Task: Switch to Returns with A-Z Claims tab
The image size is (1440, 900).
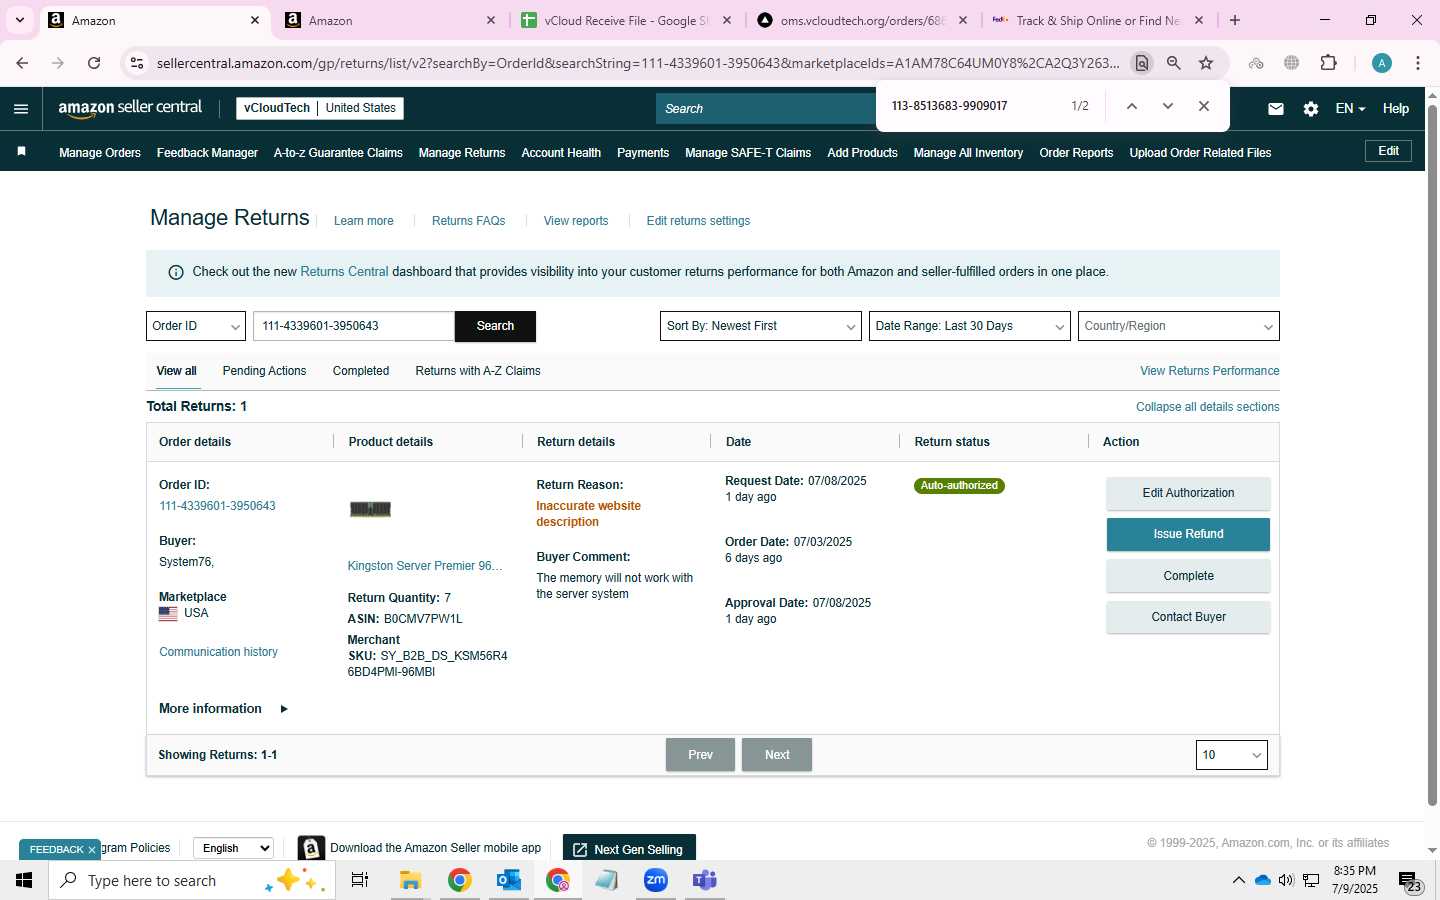Action: click(x=478, y=371)
